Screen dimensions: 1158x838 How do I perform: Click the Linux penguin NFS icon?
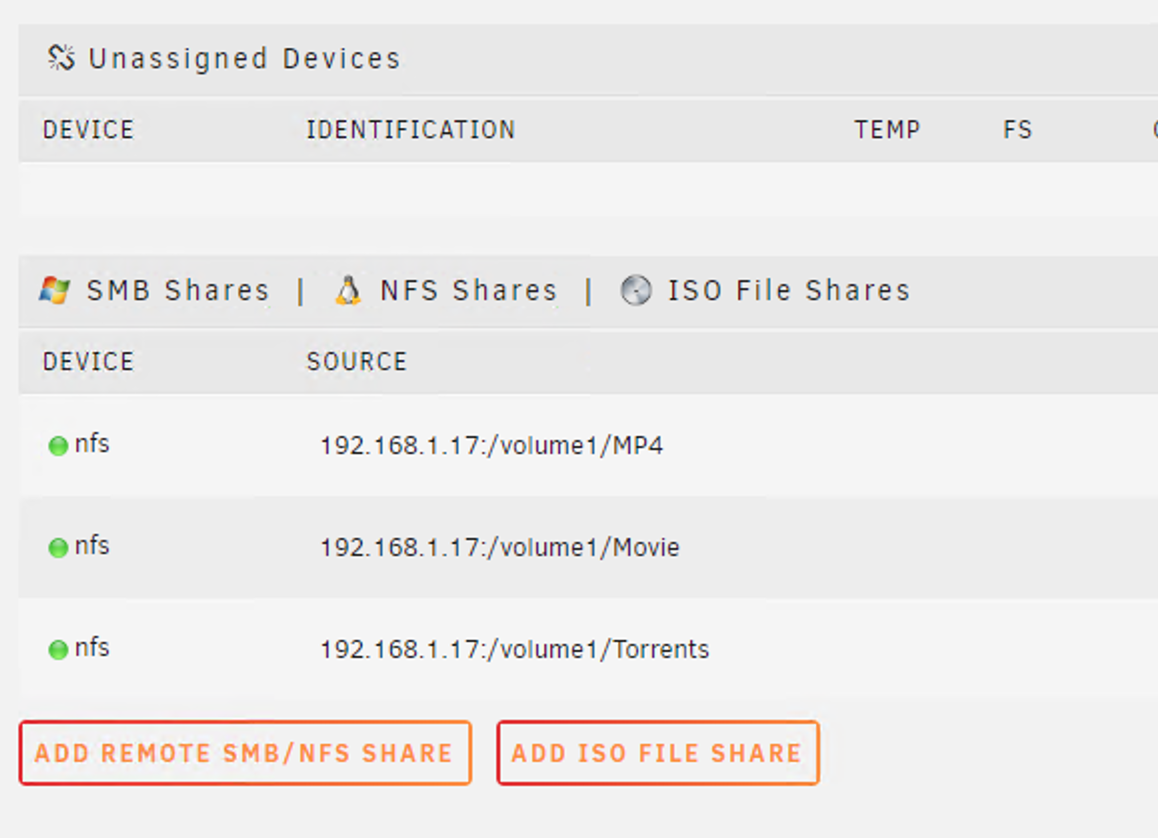(x=348, y=291)
